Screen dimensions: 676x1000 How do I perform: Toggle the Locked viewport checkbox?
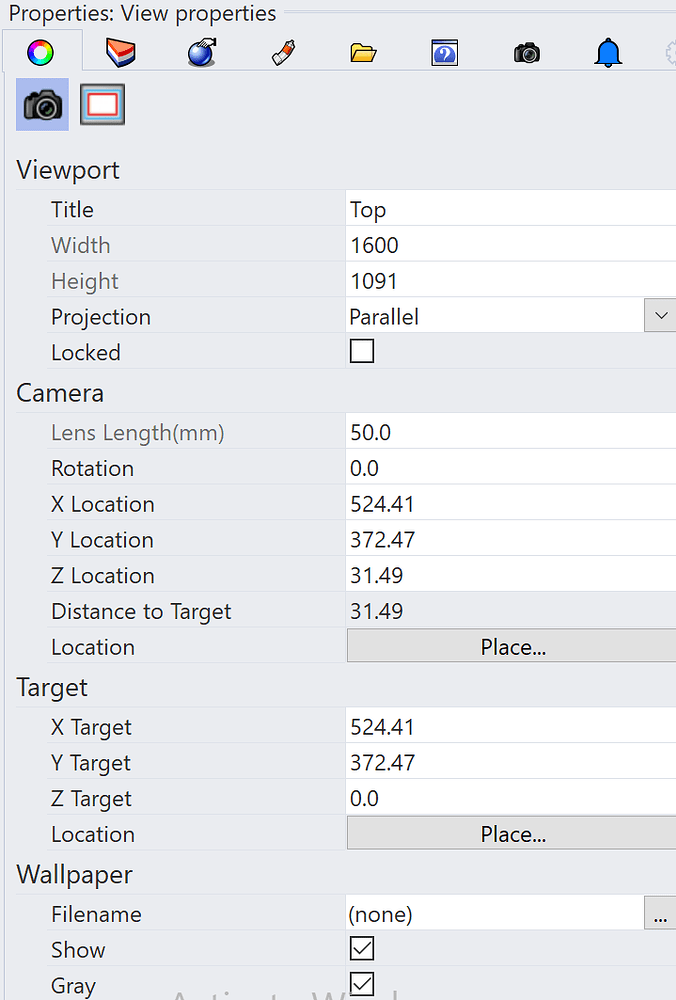click(x=362, y=352)
